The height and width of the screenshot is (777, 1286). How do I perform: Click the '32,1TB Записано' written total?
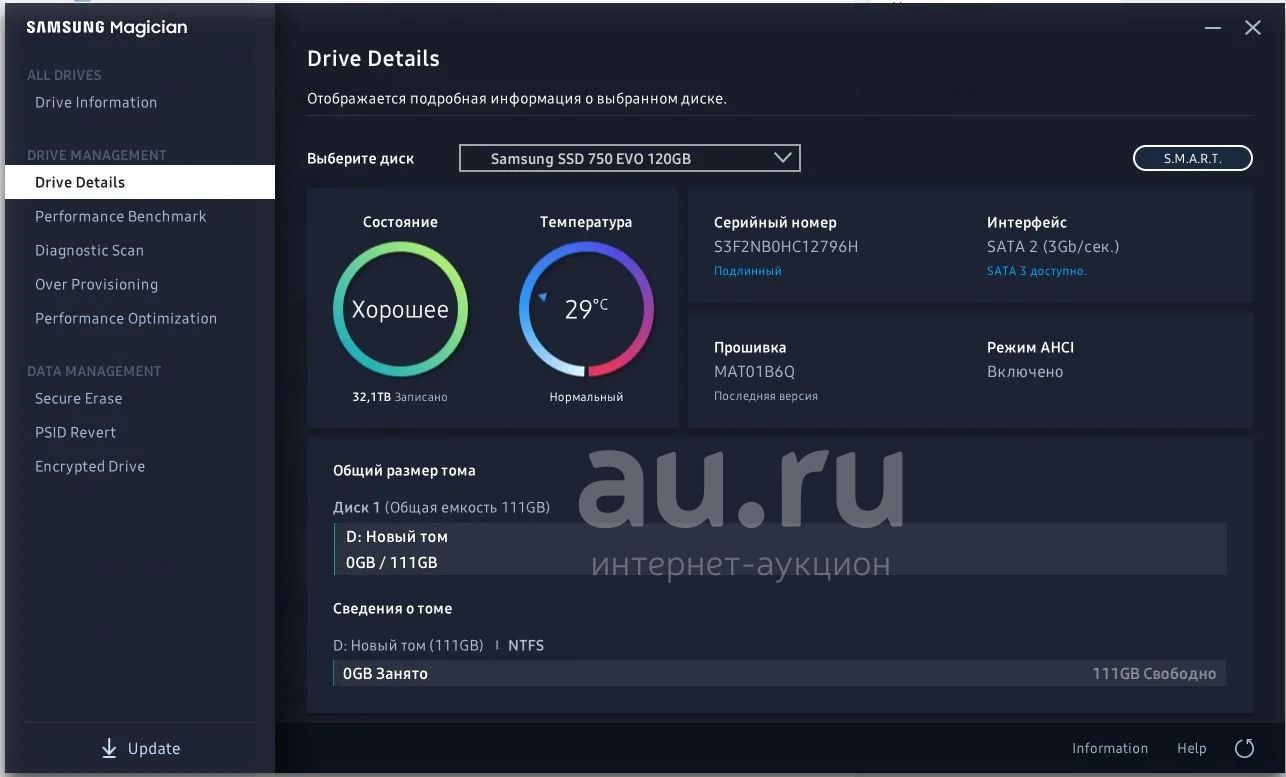[400, 397]
